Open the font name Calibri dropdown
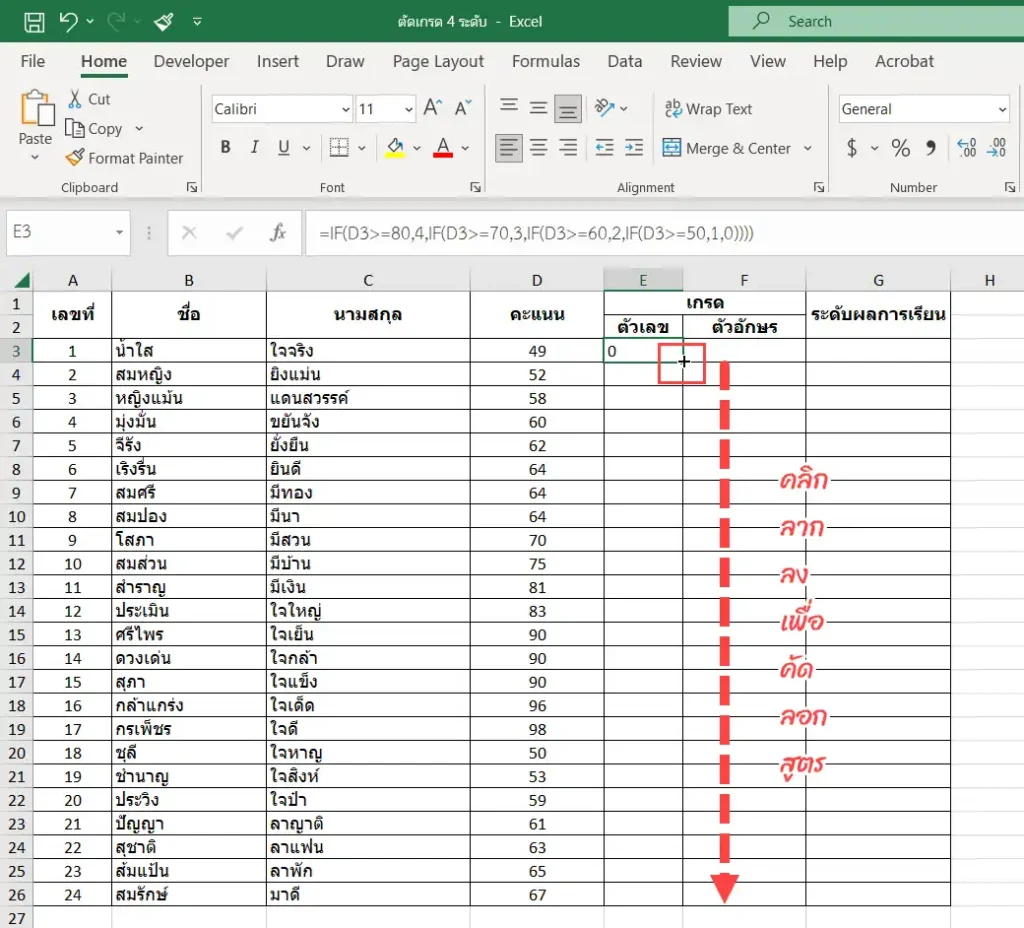 [345, 110]
